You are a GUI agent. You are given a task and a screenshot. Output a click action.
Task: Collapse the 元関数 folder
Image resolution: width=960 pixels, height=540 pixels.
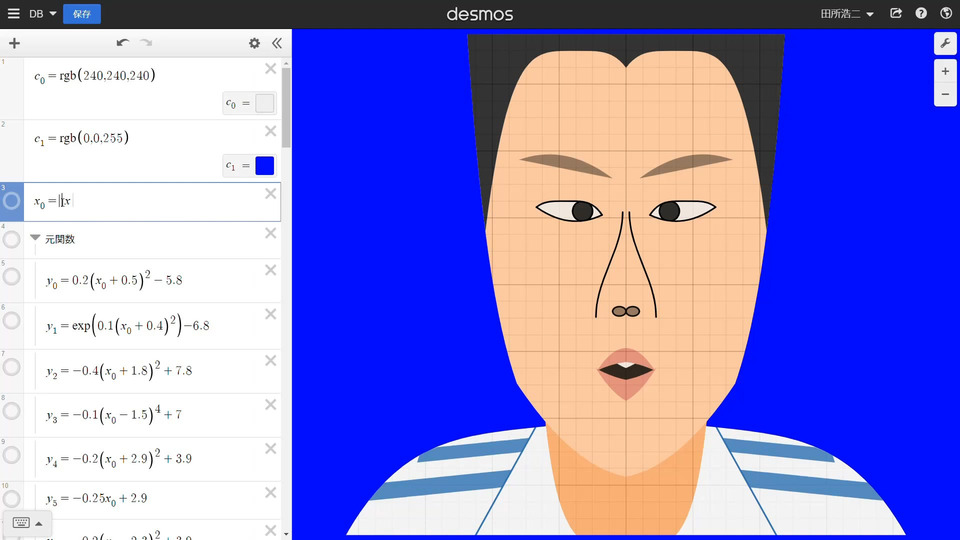click(36, 238)
